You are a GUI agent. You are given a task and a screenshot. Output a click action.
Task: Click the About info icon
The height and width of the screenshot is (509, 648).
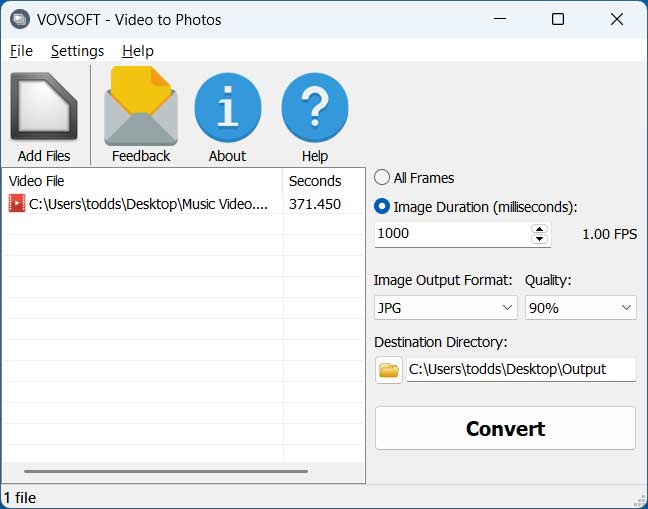pos(228,107)
